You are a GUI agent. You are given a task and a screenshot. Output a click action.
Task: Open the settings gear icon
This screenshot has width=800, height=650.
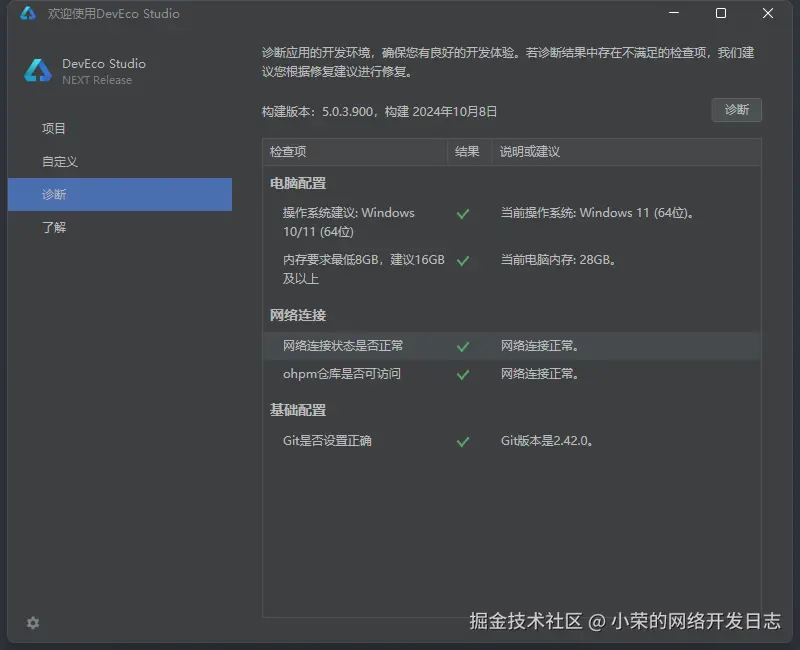coord(33,622)
